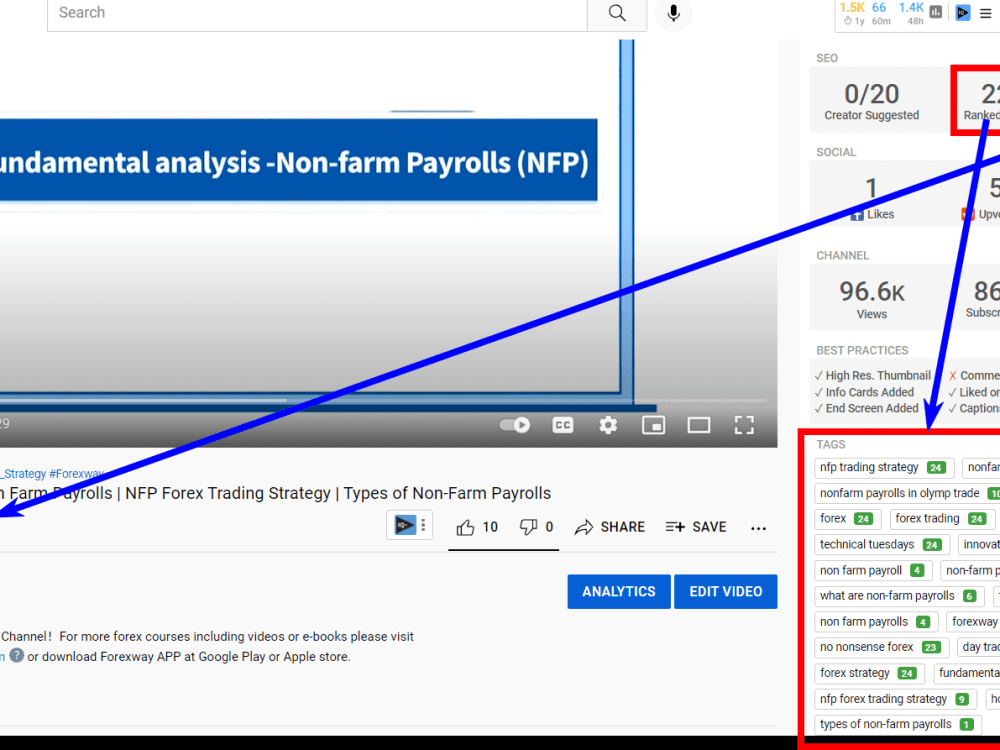Screen dimensions: 1000x750
Task: Open the vidIQ extension icon at top right
Action: (x=962, y=12)
